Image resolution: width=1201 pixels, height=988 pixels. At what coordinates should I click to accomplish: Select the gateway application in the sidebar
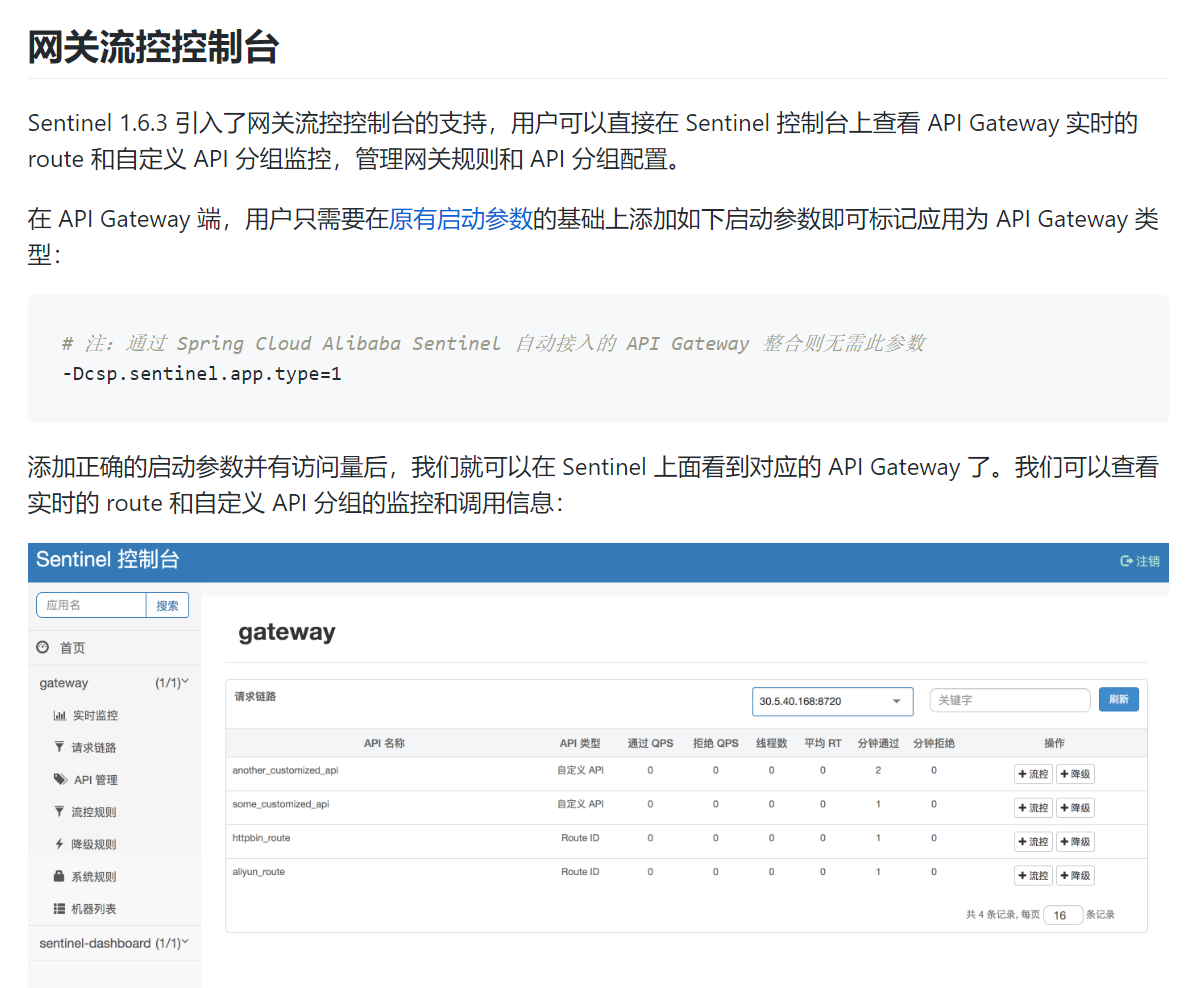click(x=63, y=682)
